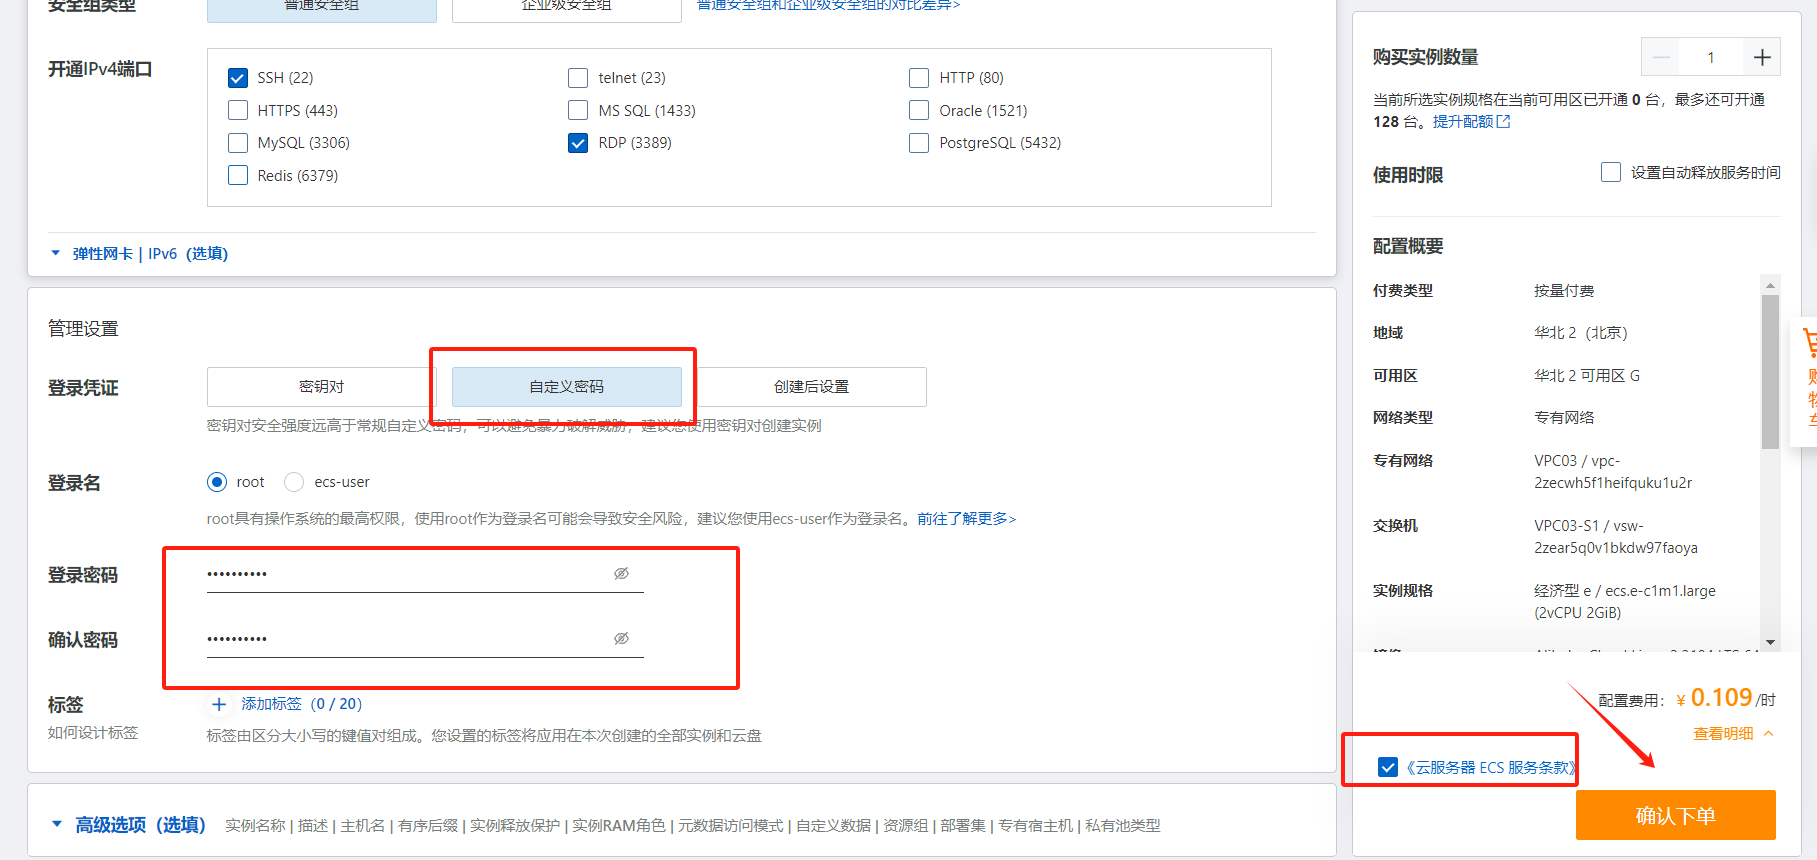Tick the MS SQL (1433) checkbox
The image size is (1817, 860).
(x=578, y=110)
